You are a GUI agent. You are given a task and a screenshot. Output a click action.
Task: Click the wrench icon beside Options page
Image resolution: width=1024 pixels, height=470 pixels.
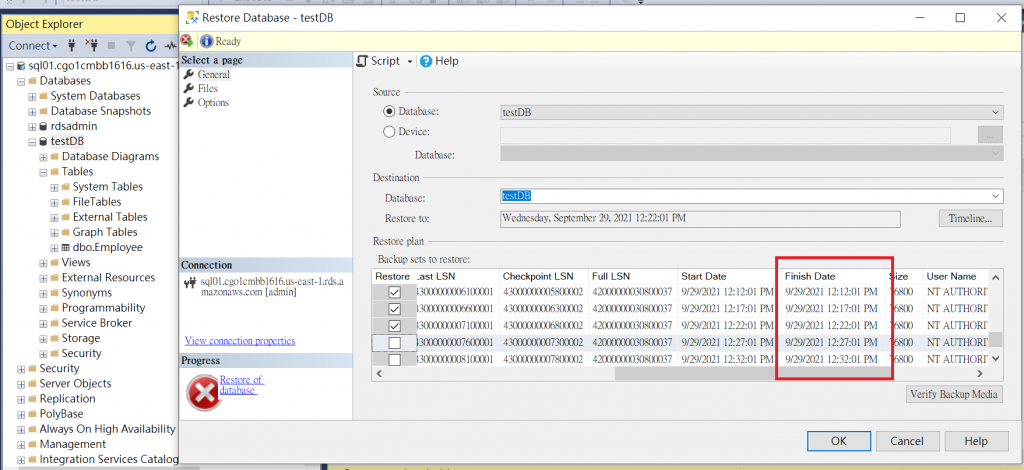click(189, 102)
